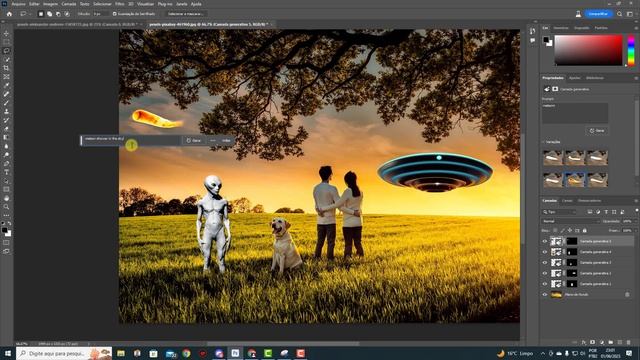Open the search icon at top right
This screenshot has height=360, width=640.
(x=619, y=14)
